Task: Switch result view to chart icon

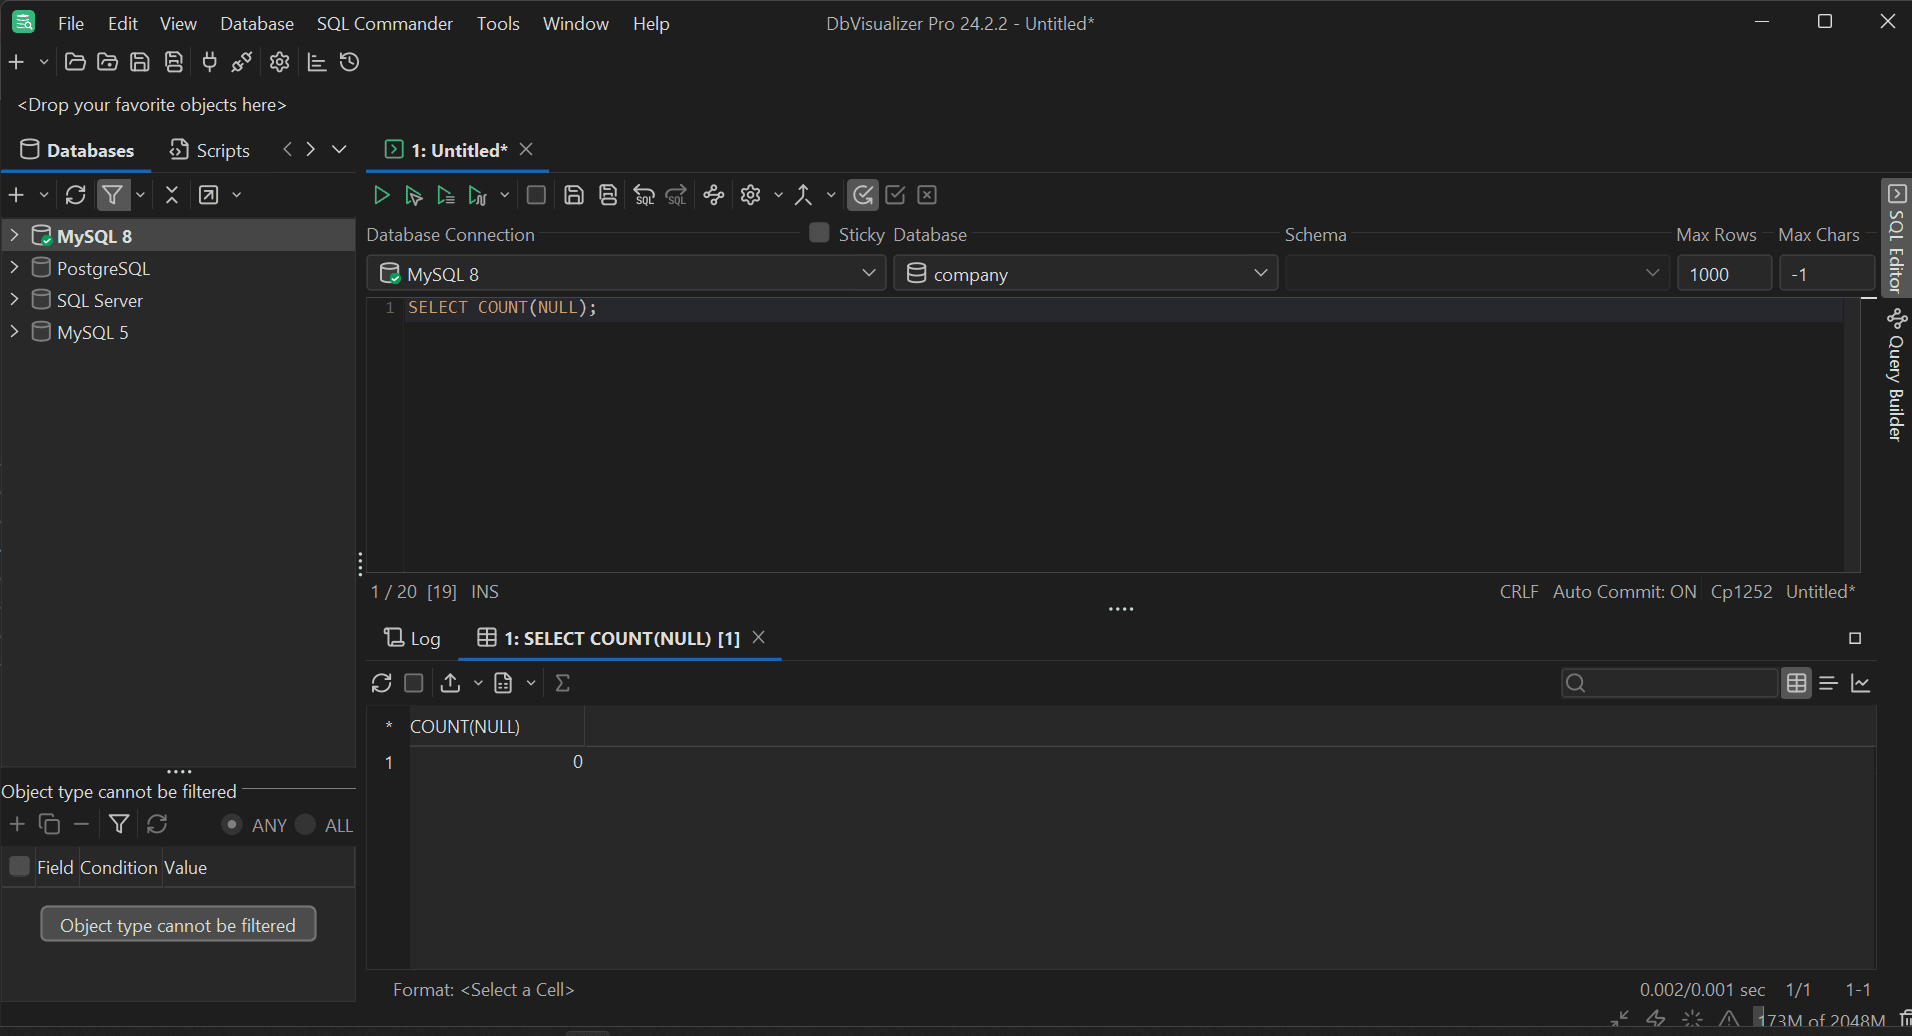Action: click(x=1861, y=683)
